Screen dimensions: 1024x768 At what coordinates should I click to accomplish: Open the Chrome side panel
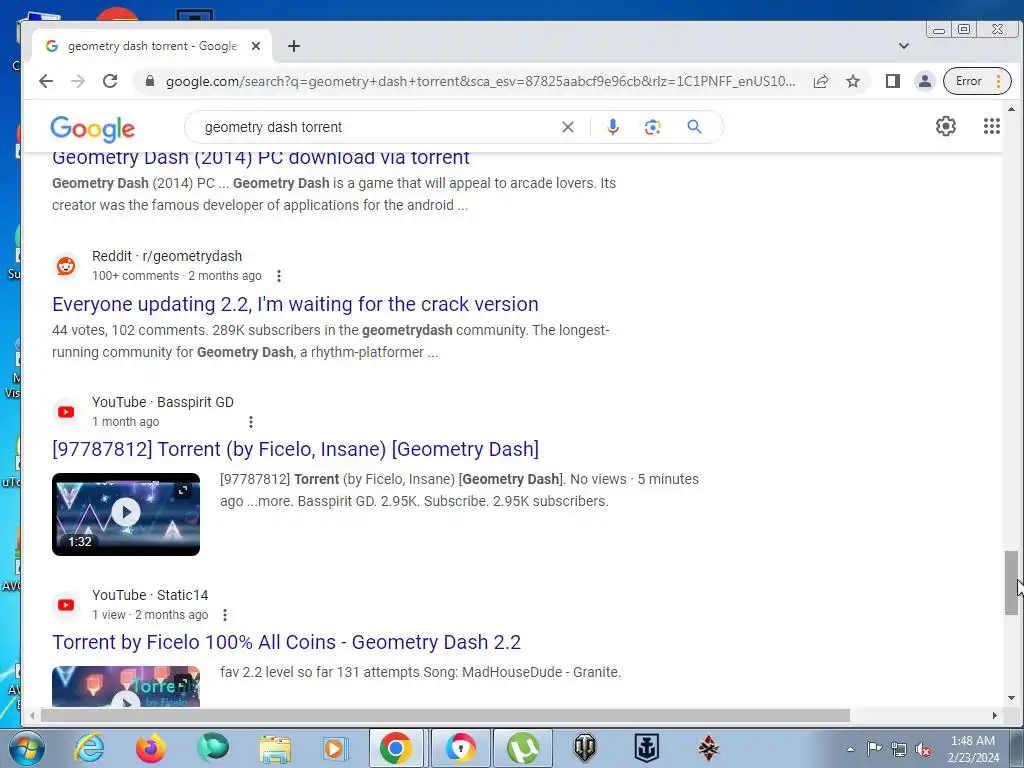tap(893, 81)
